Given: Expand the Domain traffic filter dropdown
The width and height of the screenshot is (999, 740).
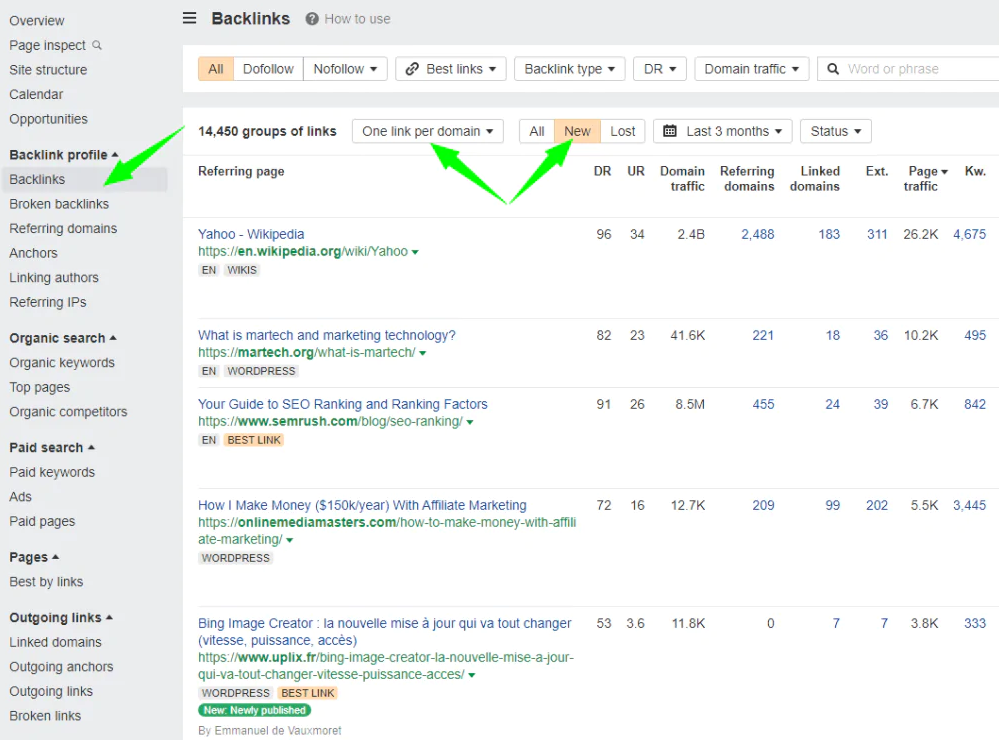Looking at the screenshot, I should click(x=752, y=69).
